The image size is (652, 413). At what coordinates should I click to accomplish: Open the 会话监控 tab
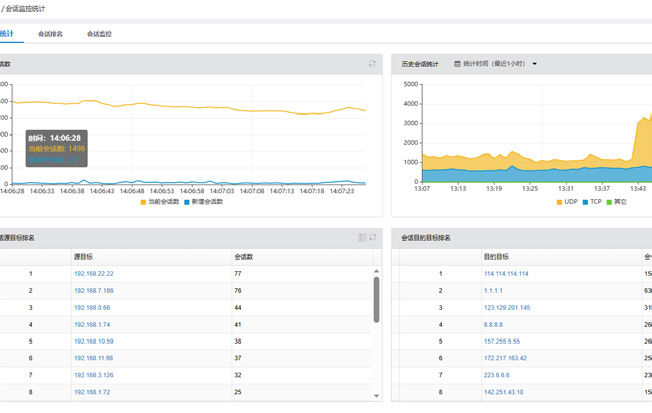tap(99, 34)
